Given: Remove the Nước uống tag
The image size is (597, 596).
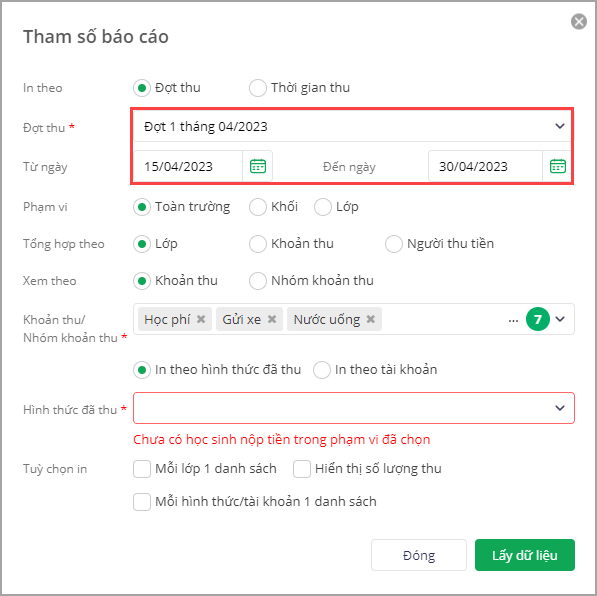Looking at the screenshot, I should 371,319.
